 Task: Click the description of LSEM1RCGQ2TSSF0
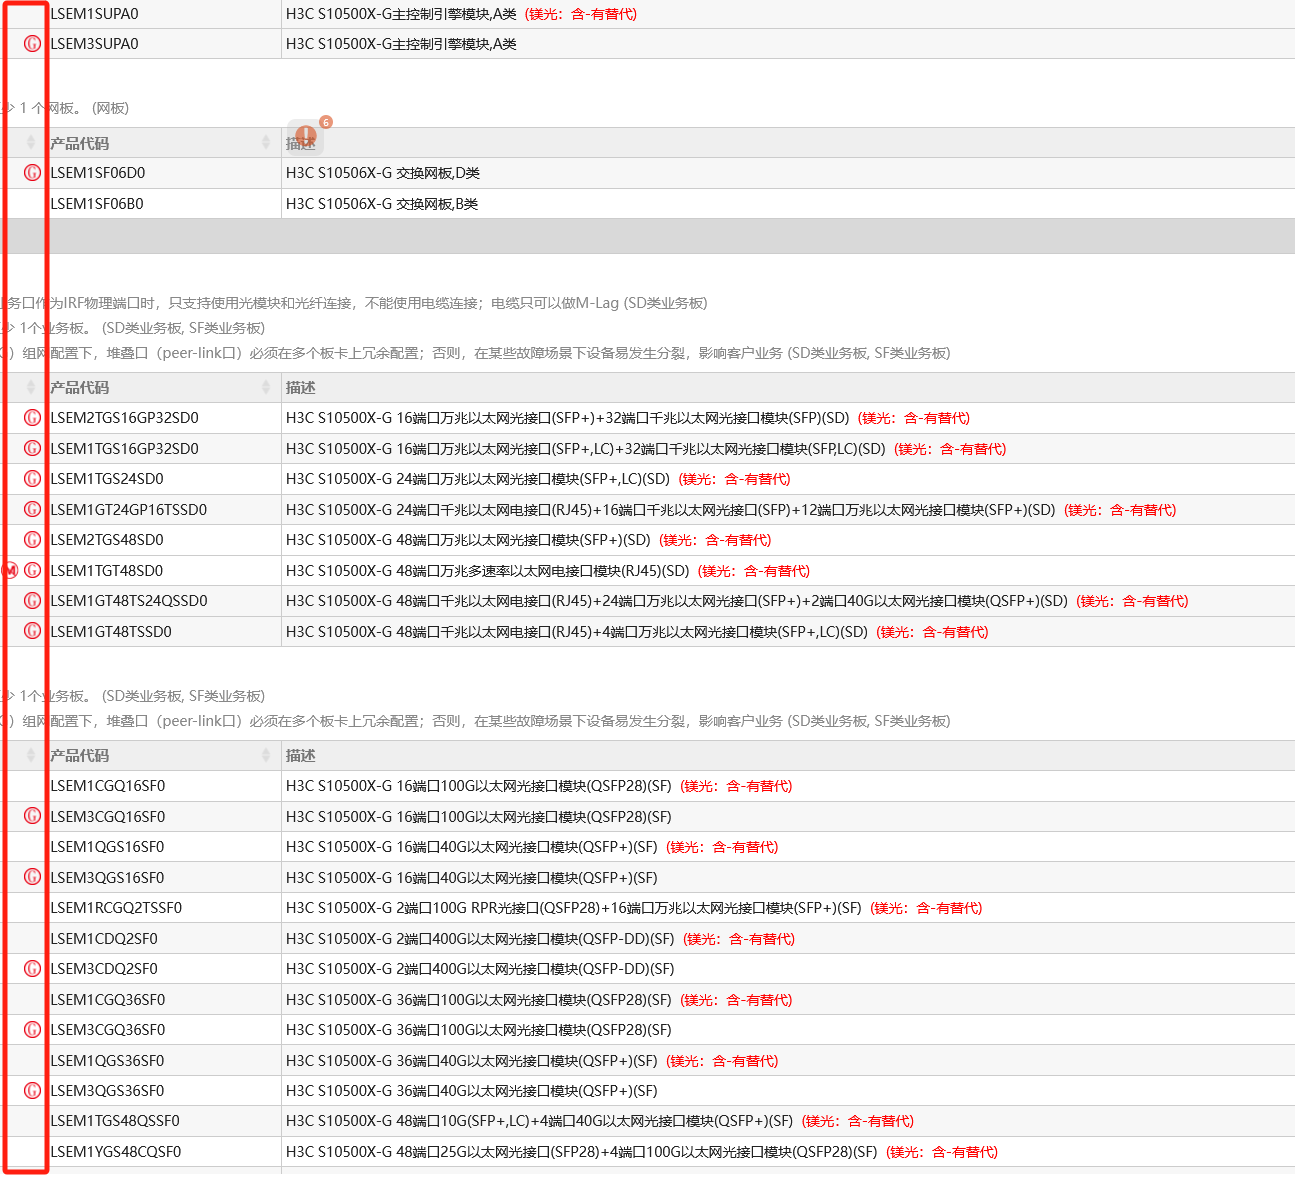point(634,908)
